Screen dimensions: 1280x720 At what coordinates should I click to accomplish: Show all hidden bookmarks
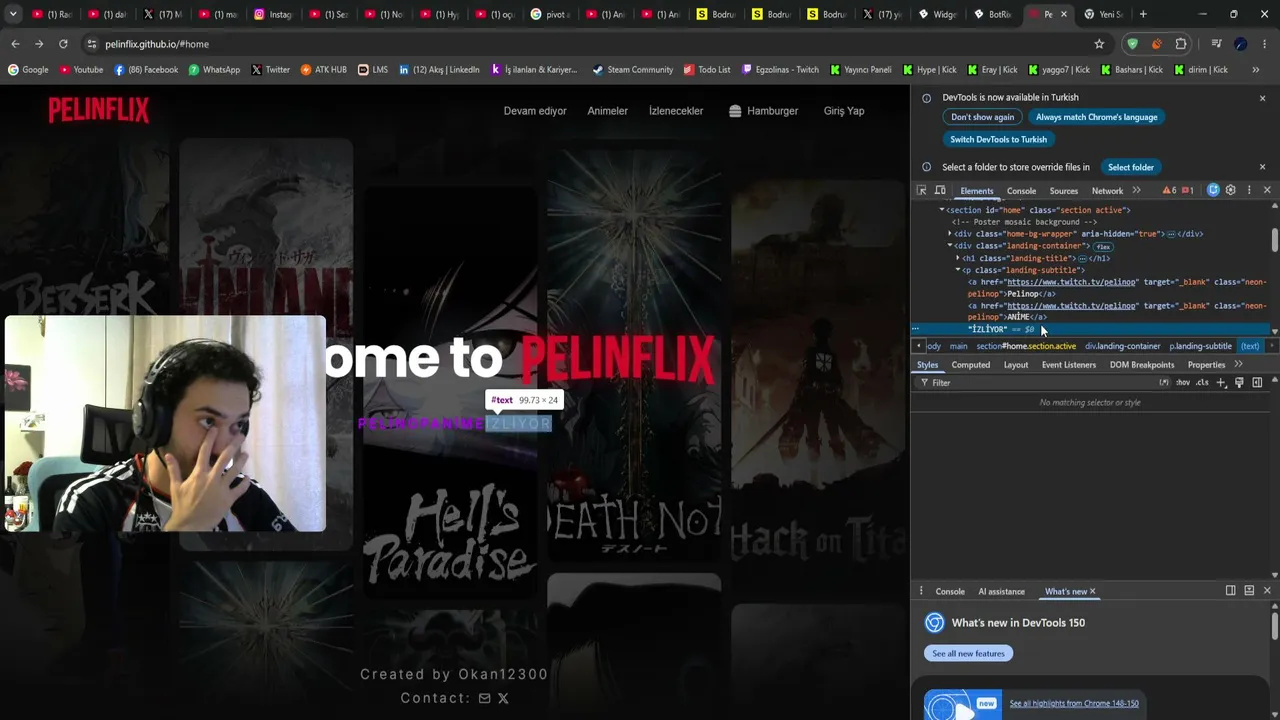click(1254, 70)
